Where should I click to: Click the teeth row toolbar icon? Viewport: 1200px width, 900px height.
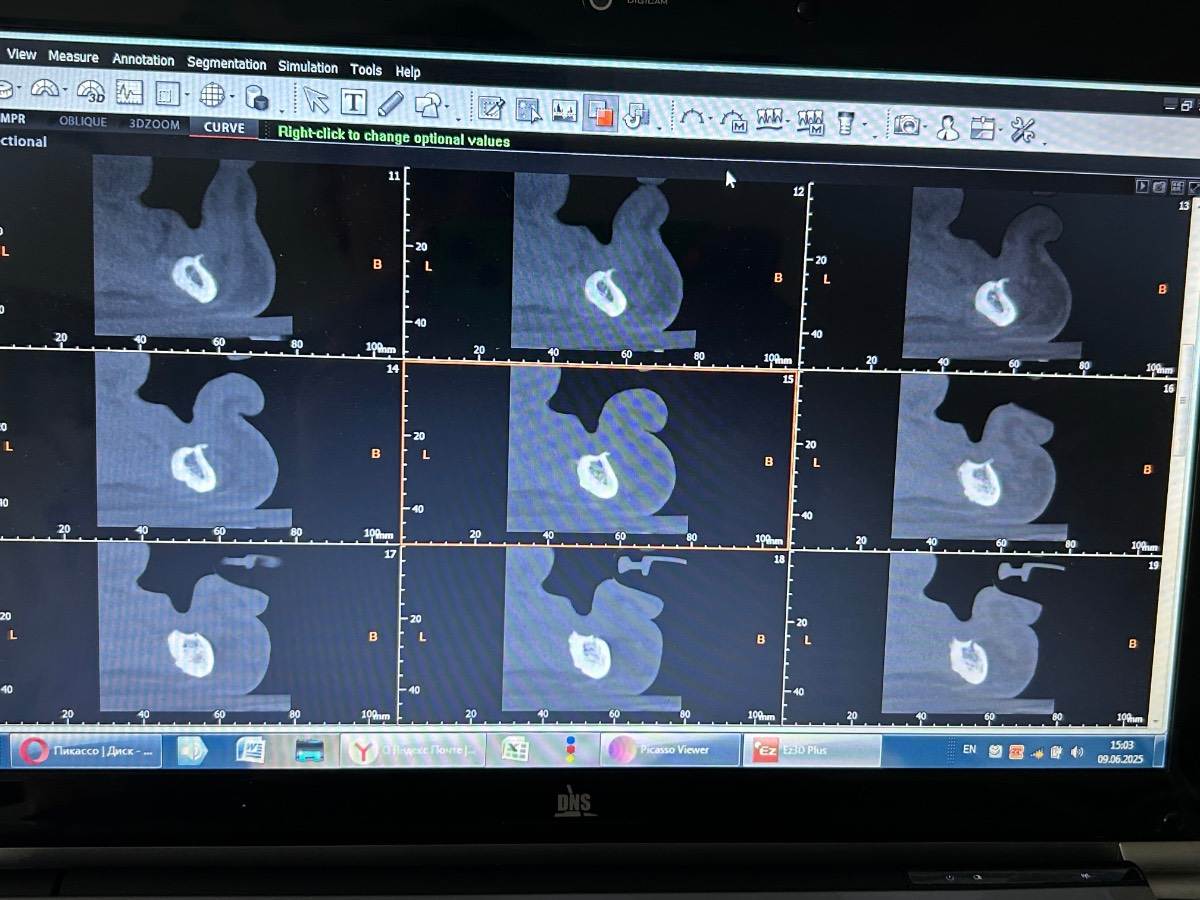click(x=768, y=121)
